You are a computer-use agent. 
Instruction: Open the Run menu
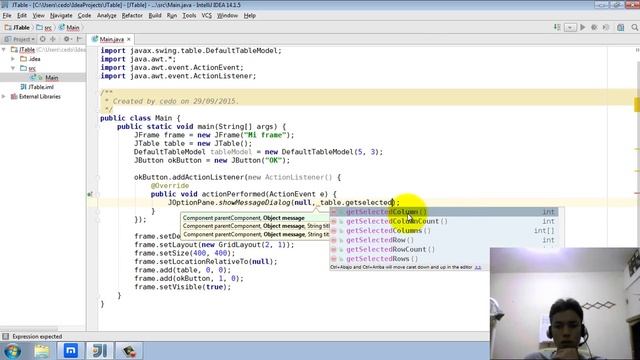tap(172, 16)
